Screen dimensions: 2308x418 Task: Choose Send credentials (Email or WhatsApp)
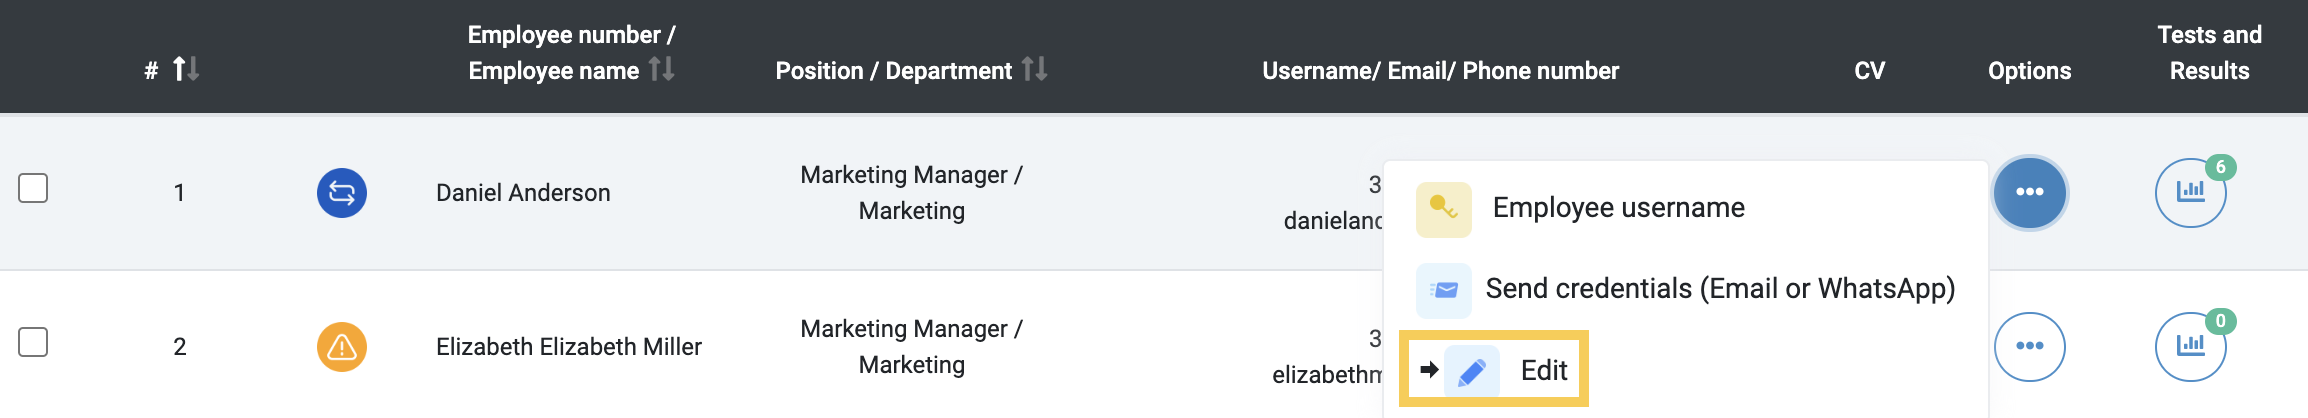point(1720,289)
